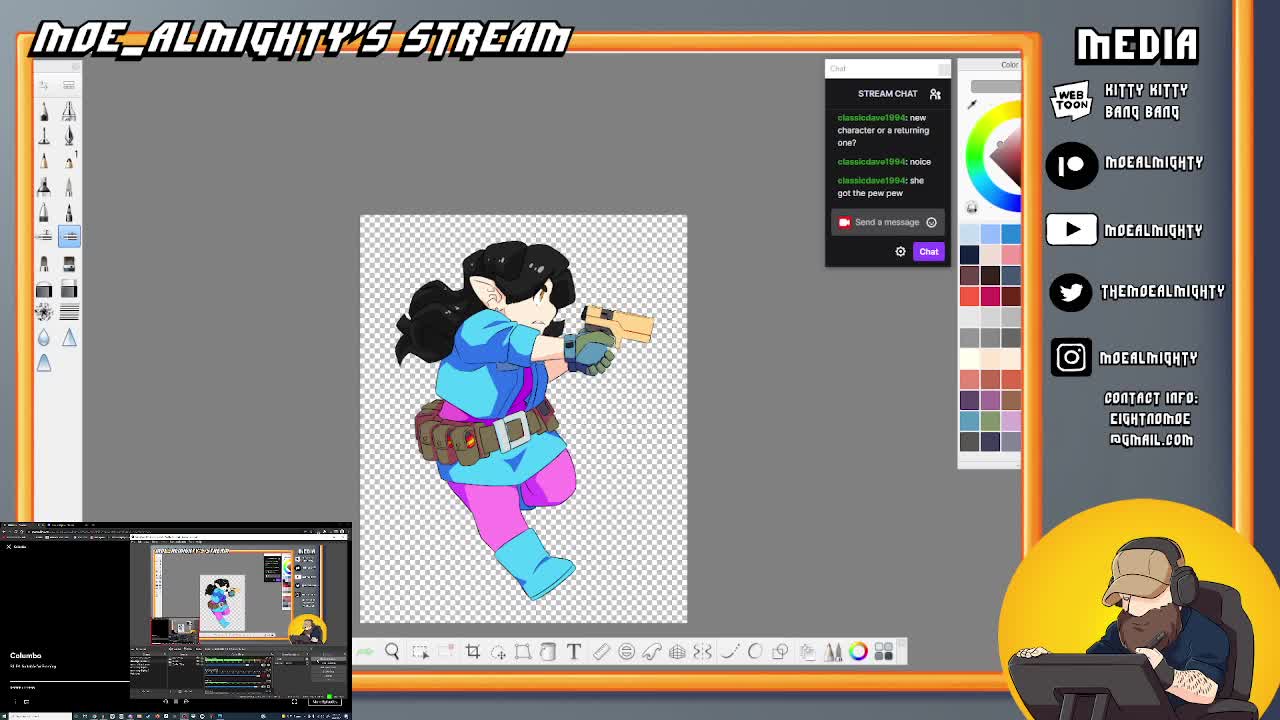Select the Lasso move selection tool
This screenshot has height=720, width=1280.
[498, 652]
